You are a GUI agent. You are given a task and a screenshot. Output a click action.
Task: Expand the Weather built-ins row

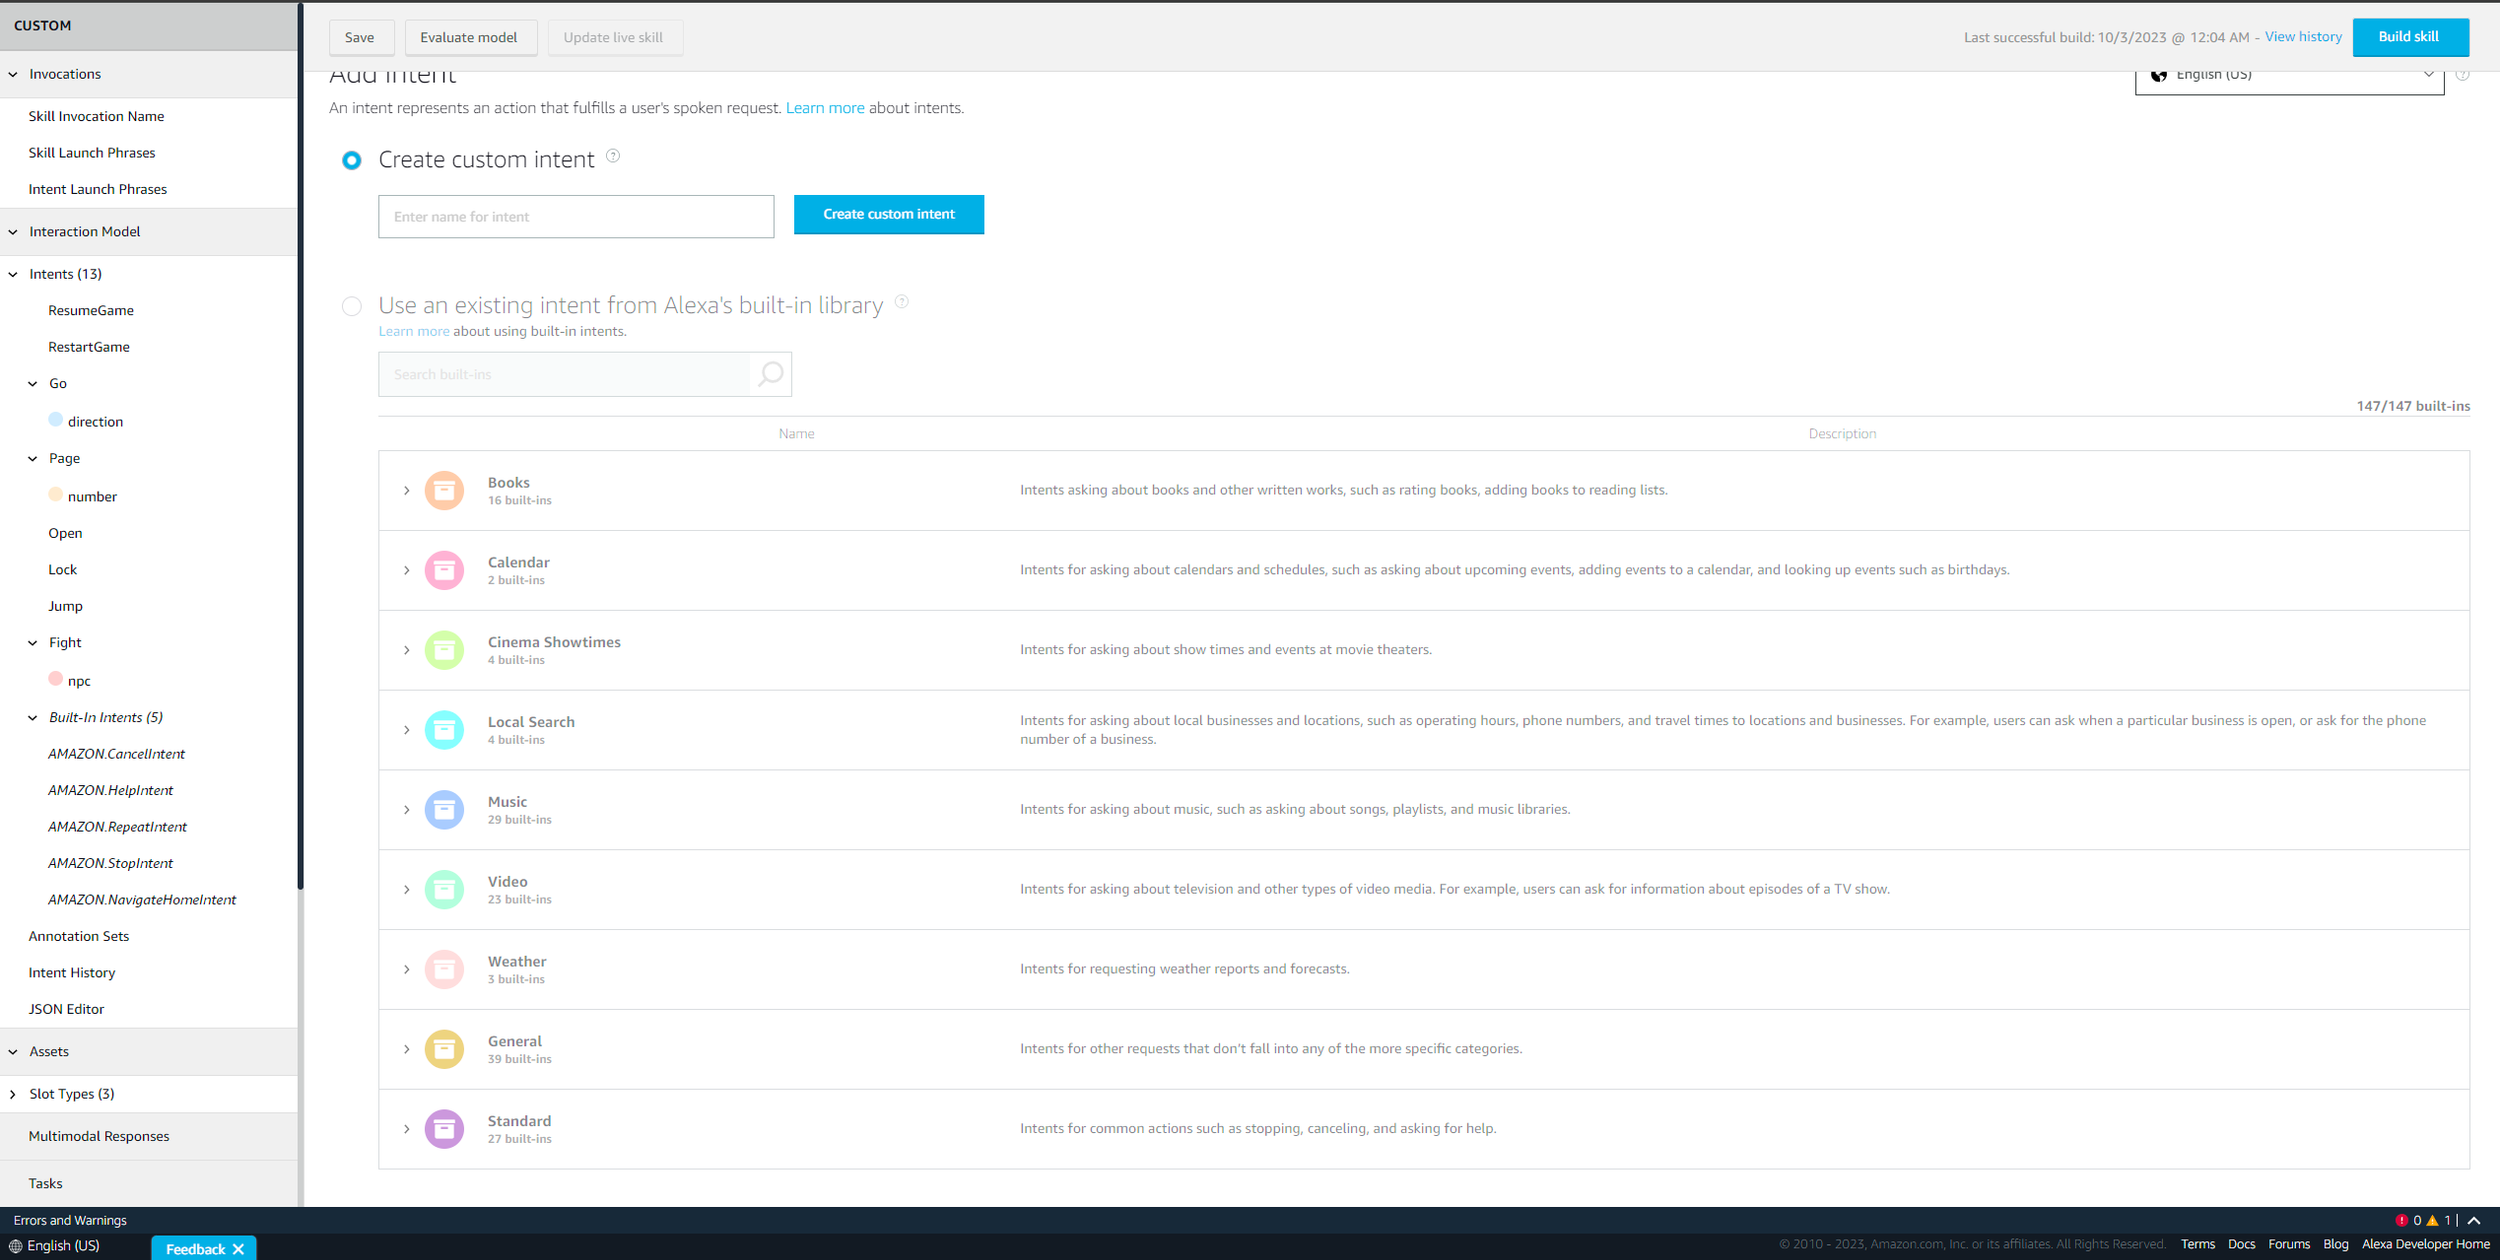click(x=407, y=969)
